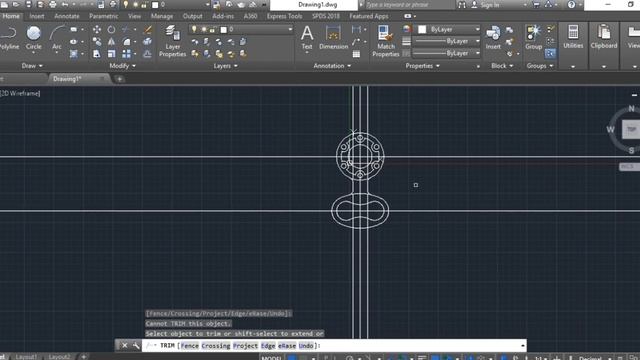The image size is (640, 360).
Task: Open the Annotate ribbon tab
Action: point(67,16)
